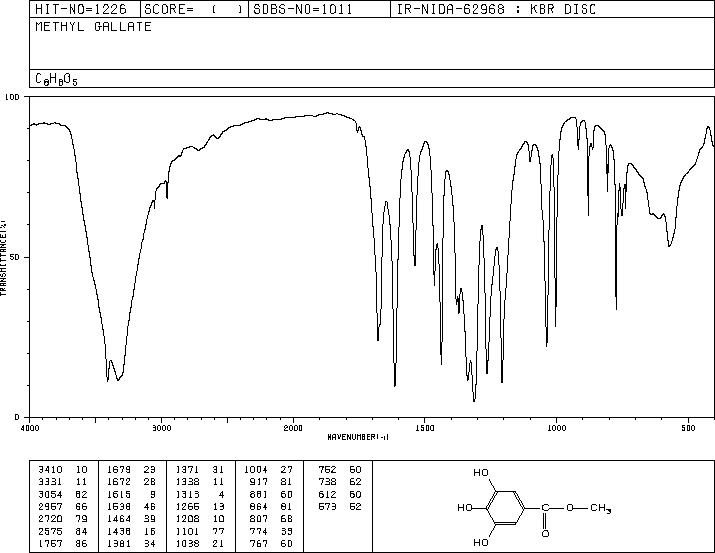The width and height of the screenshot is (715, 553).
Task: Click the carbonyl O below the ester carbon
Action: click(x=546, y=533)
